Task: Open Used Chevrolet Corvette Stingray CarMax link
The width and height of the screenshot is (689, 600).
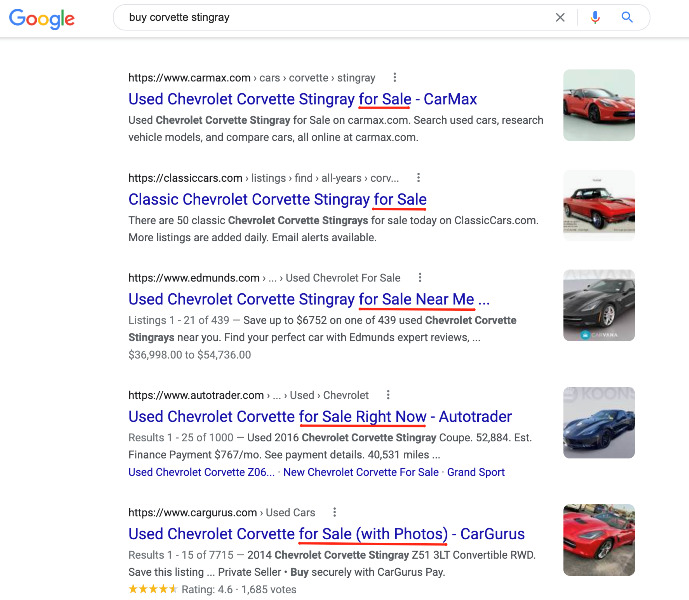Action: coord(302,99)
